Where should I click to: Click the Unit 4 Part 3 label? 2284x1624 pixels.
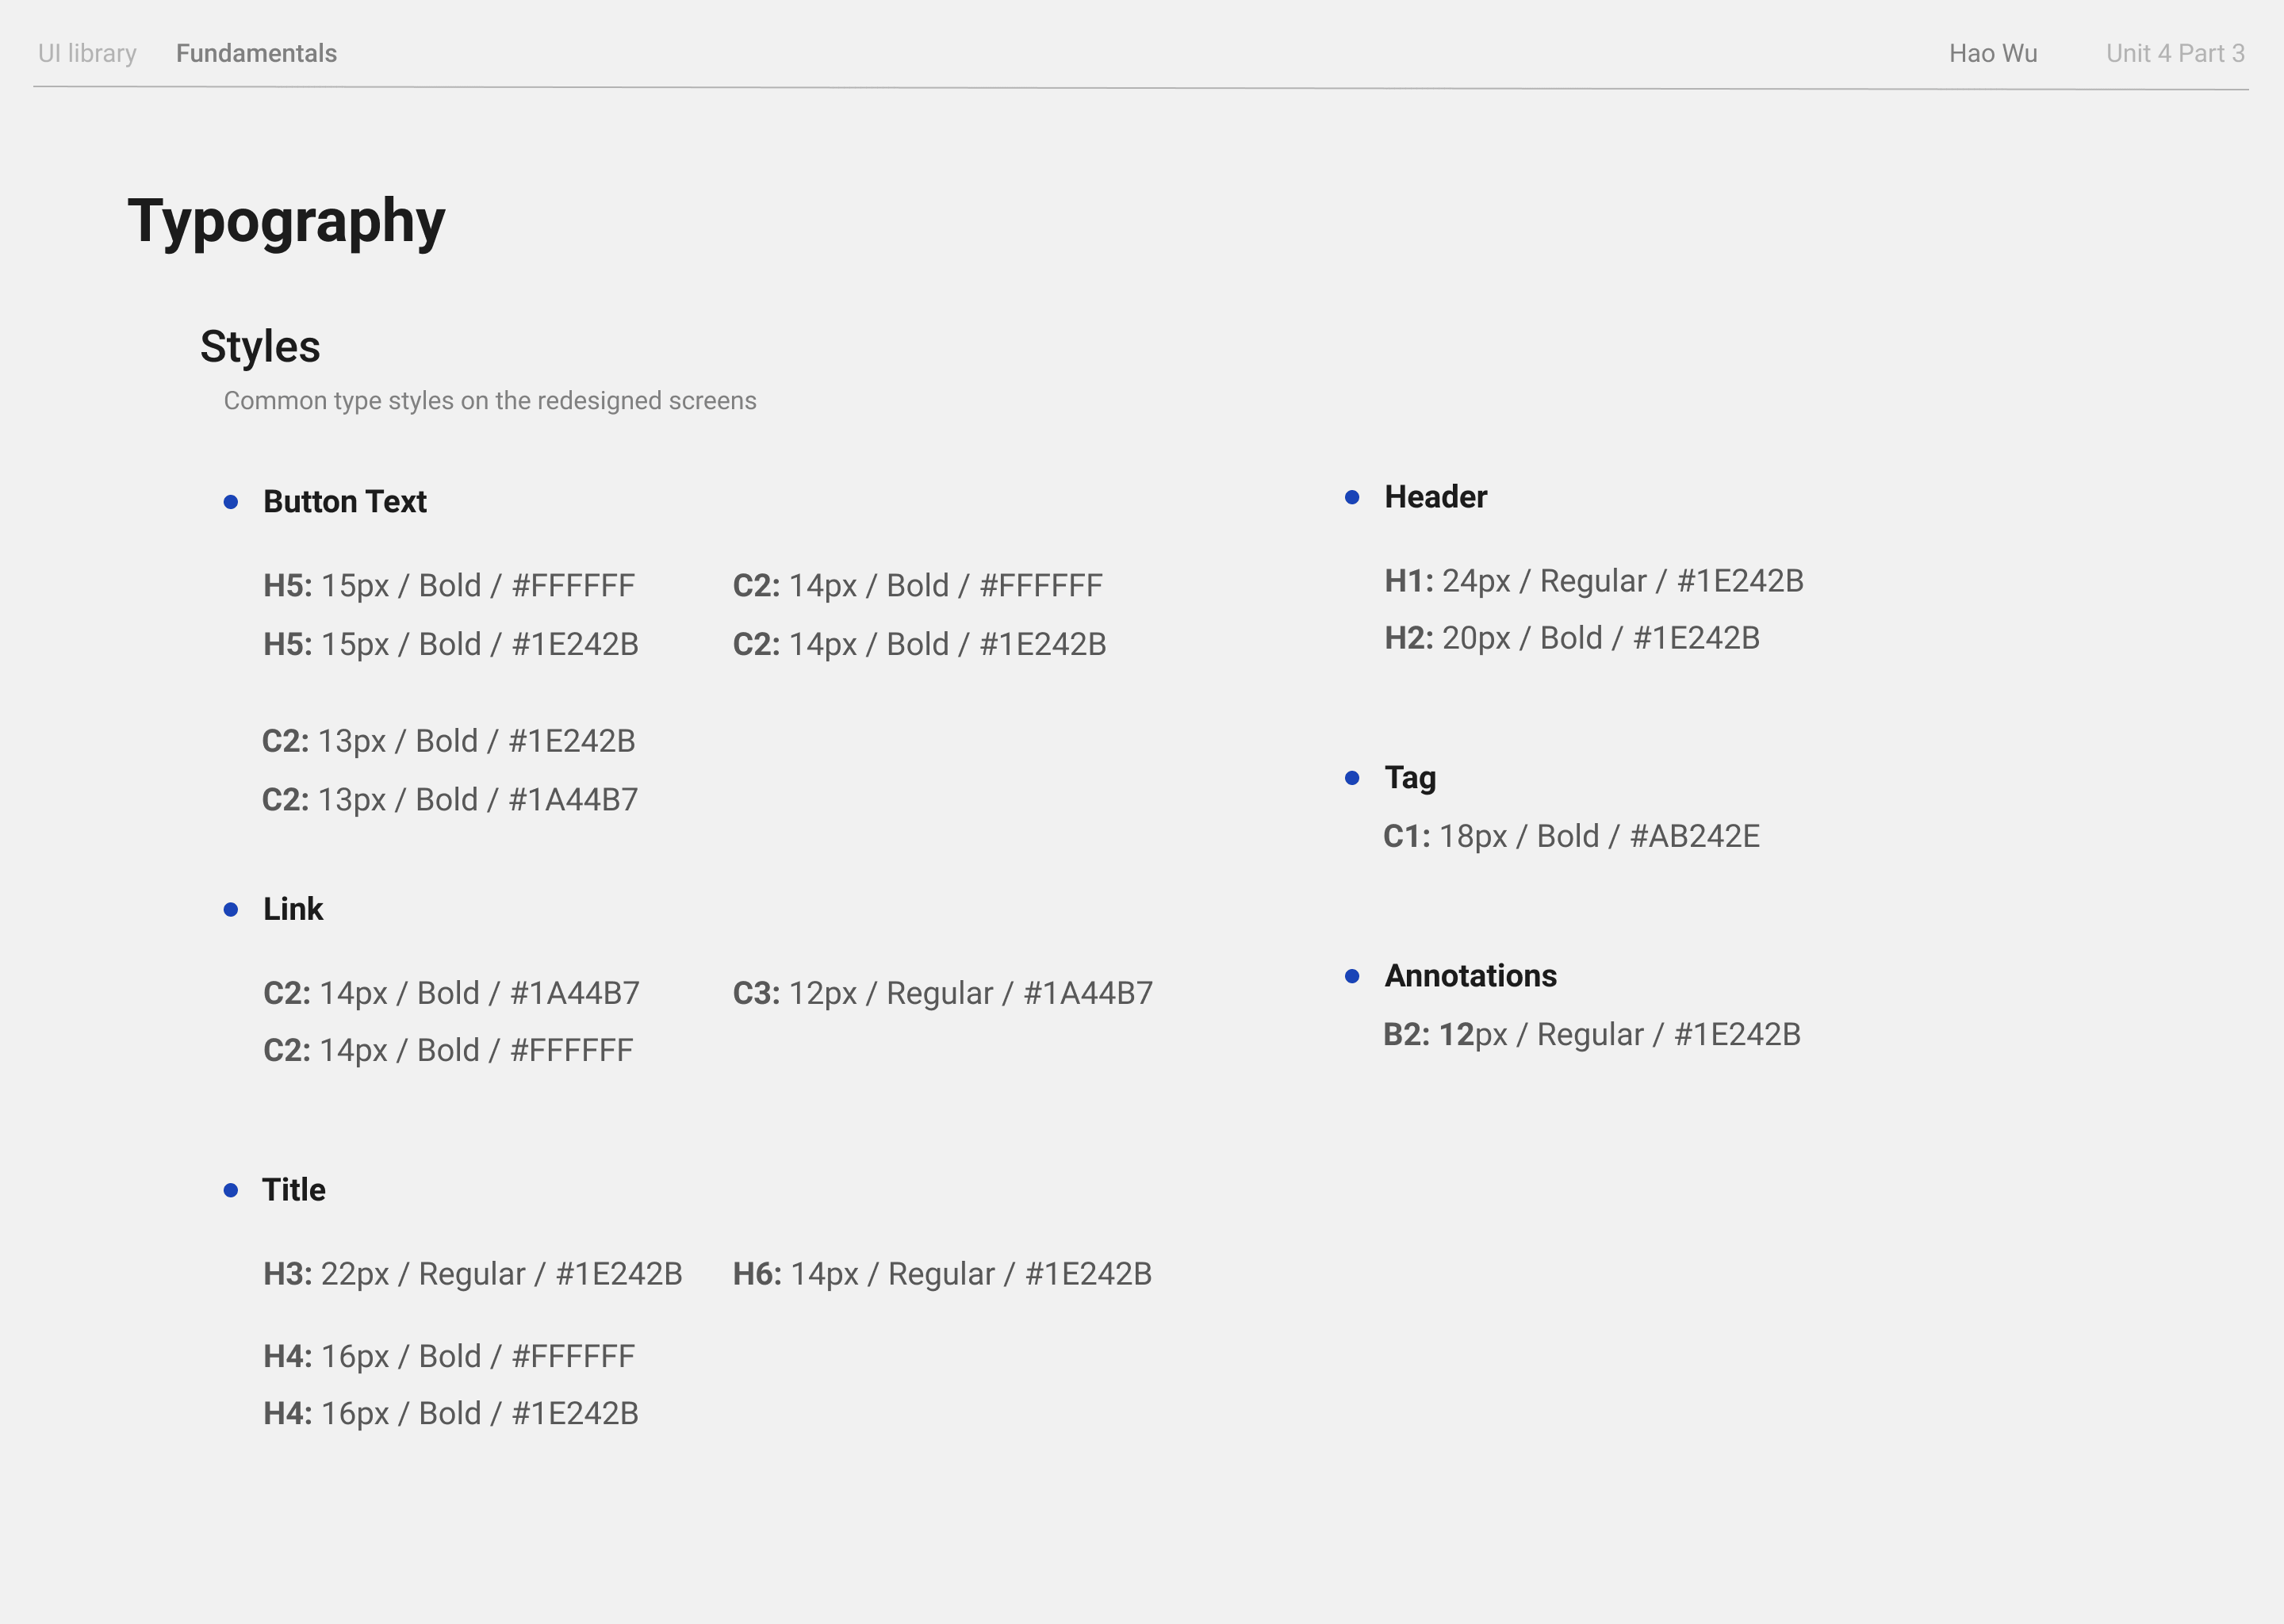[x=2175, y=53]
